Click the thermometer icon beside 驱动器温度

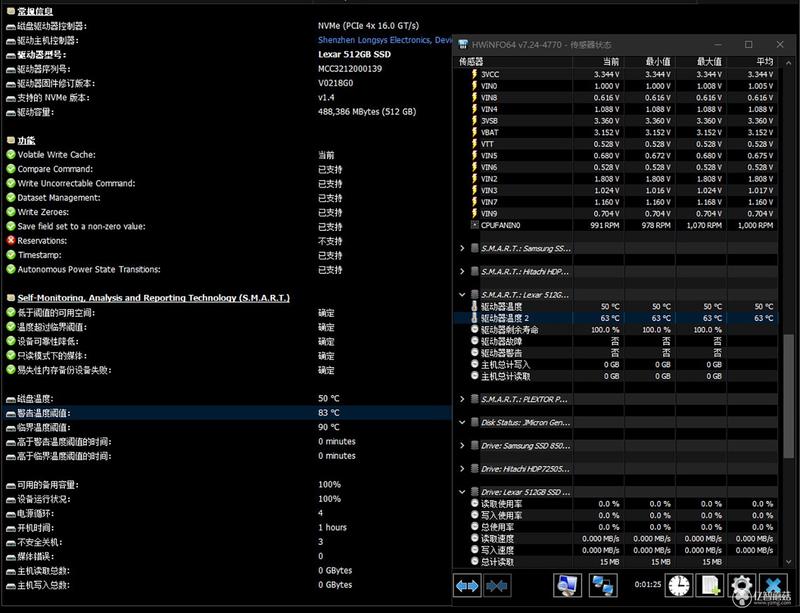coord(474,306)
